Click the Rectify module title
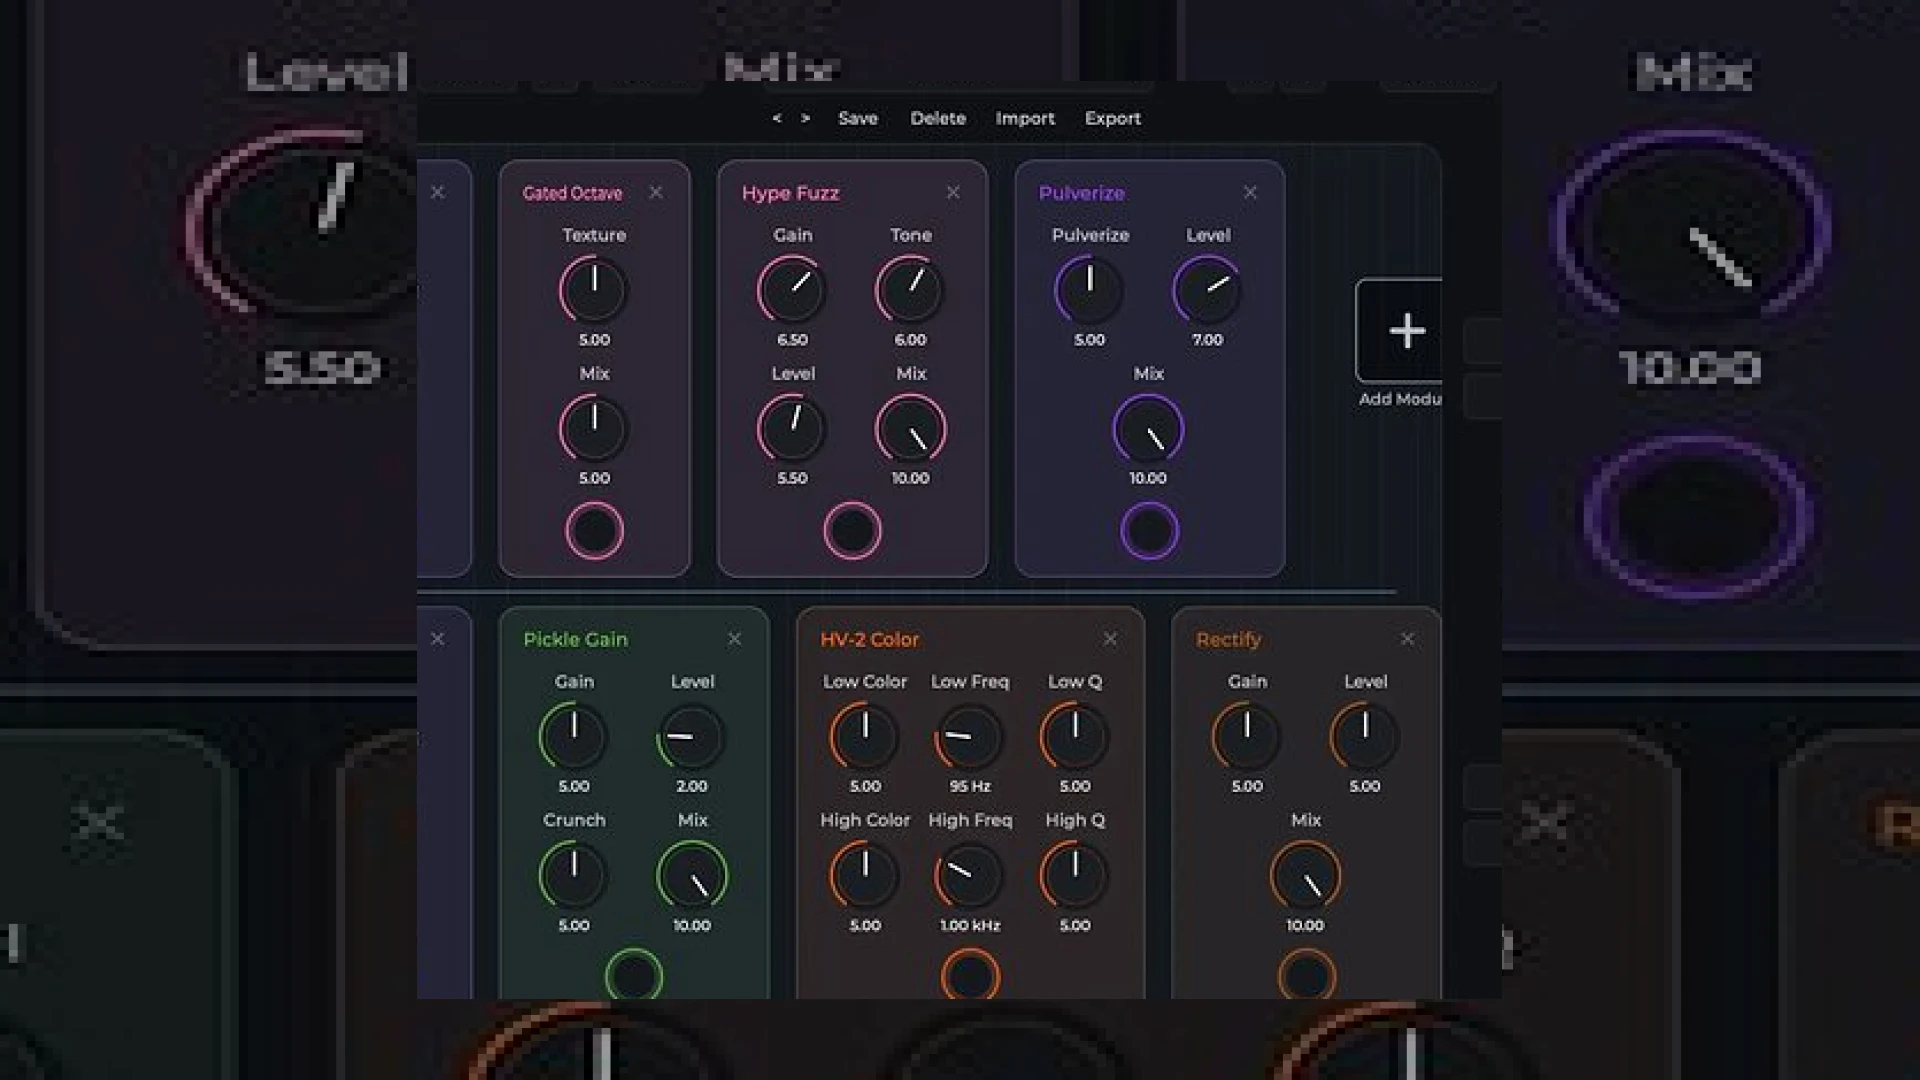Image resolution: width=1920 pixels, height=1080 pixels. (1228, 639)
